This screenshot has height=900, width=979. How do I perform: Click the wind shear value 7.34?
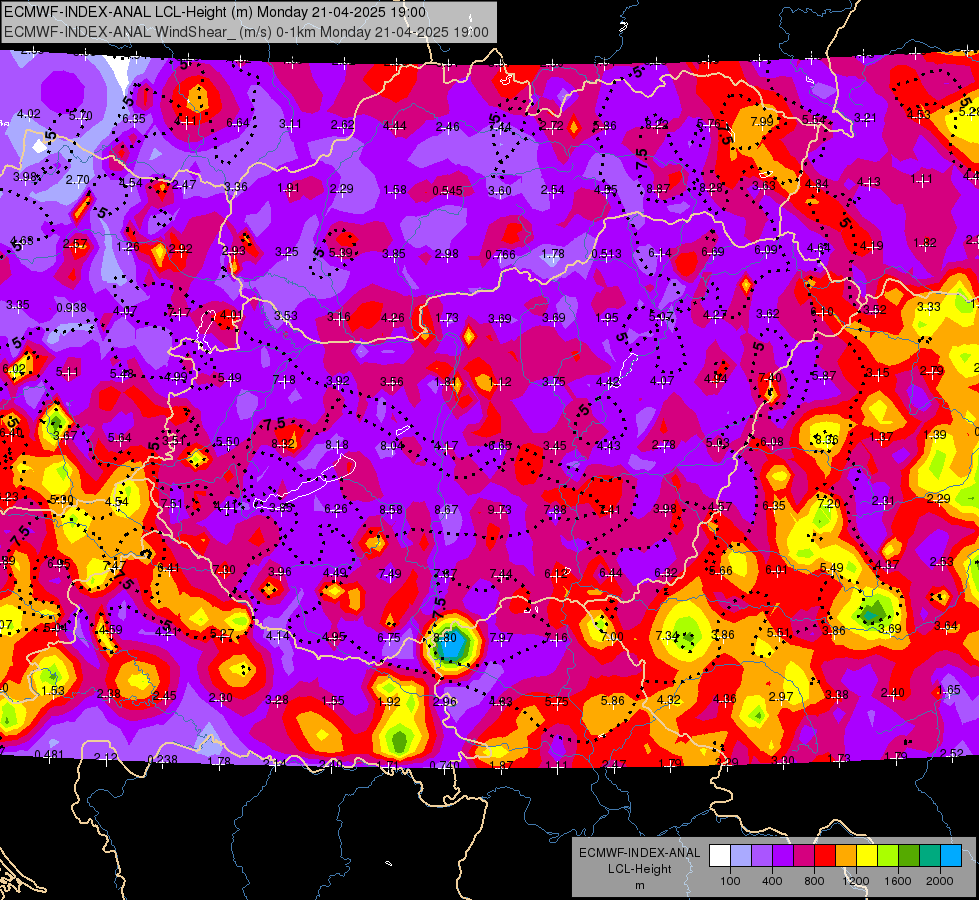(667, 635)
